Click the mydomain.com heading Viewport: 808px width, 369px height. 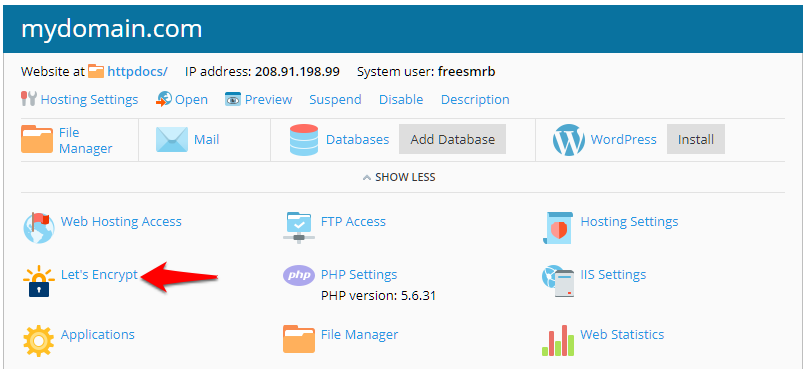[111, 29]
